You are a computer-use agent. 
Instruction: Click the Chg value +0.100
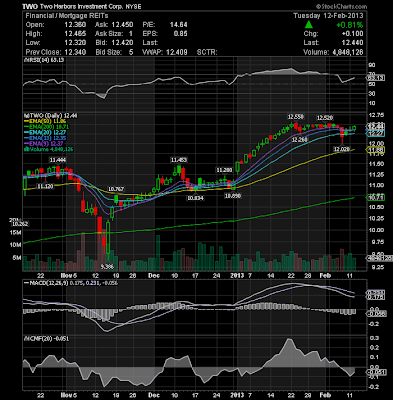coord(352,33)
